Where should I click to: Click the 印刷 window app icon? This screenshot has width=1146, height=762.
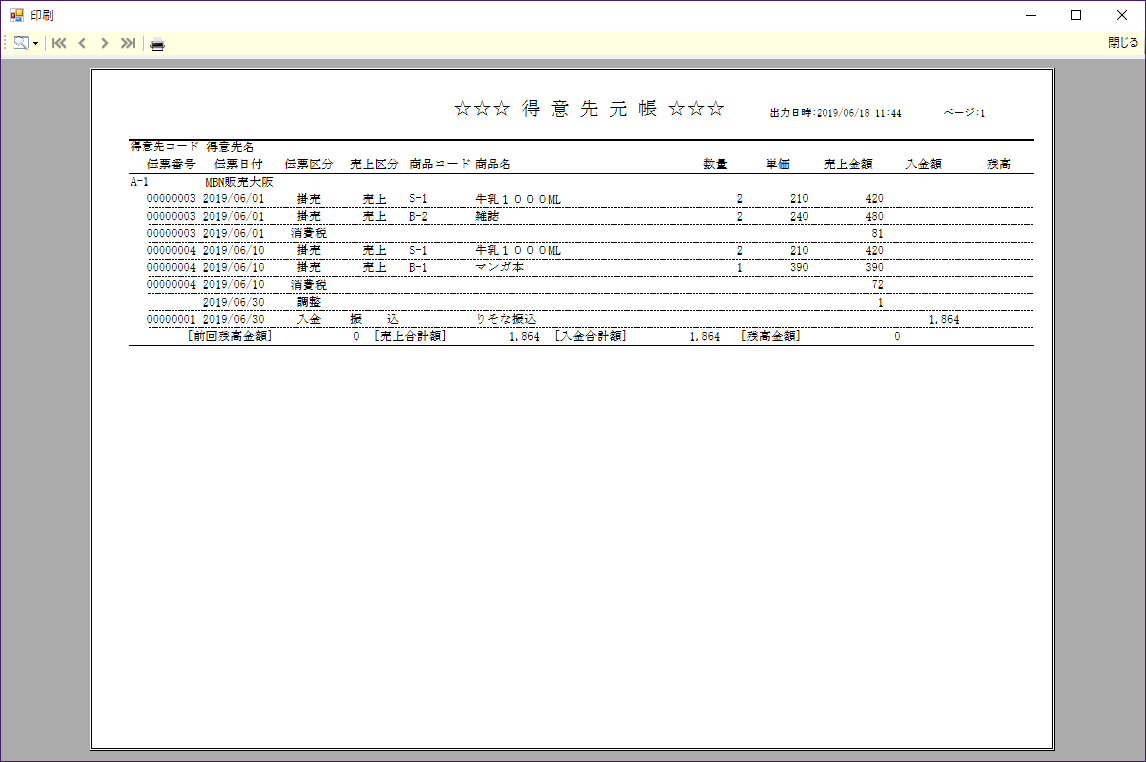16,15
